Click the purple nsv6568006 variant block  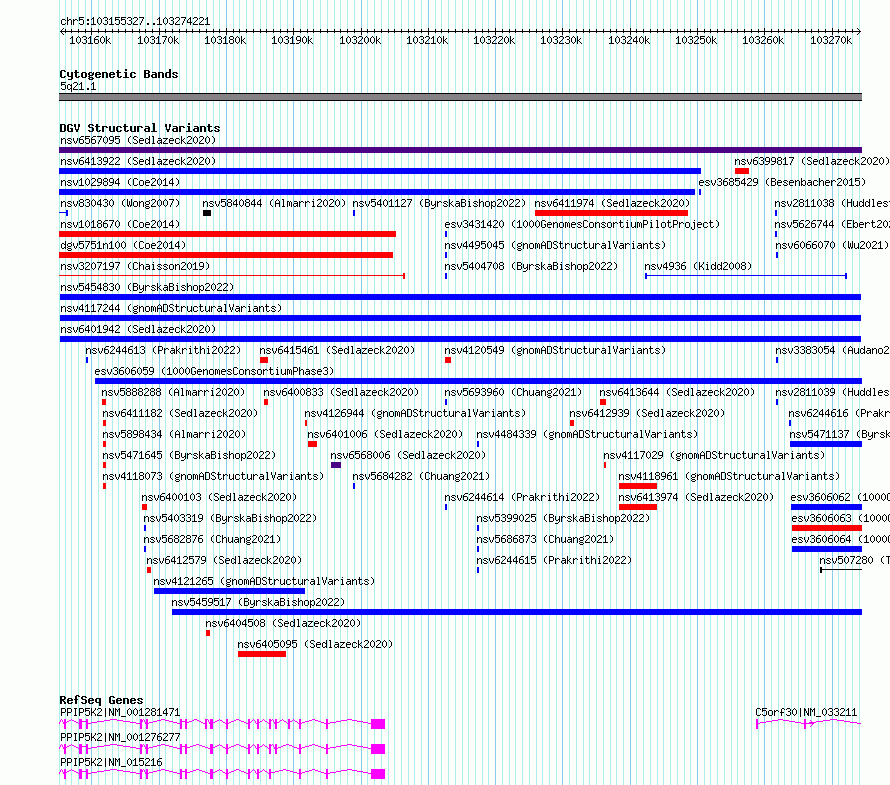point(336,465)
